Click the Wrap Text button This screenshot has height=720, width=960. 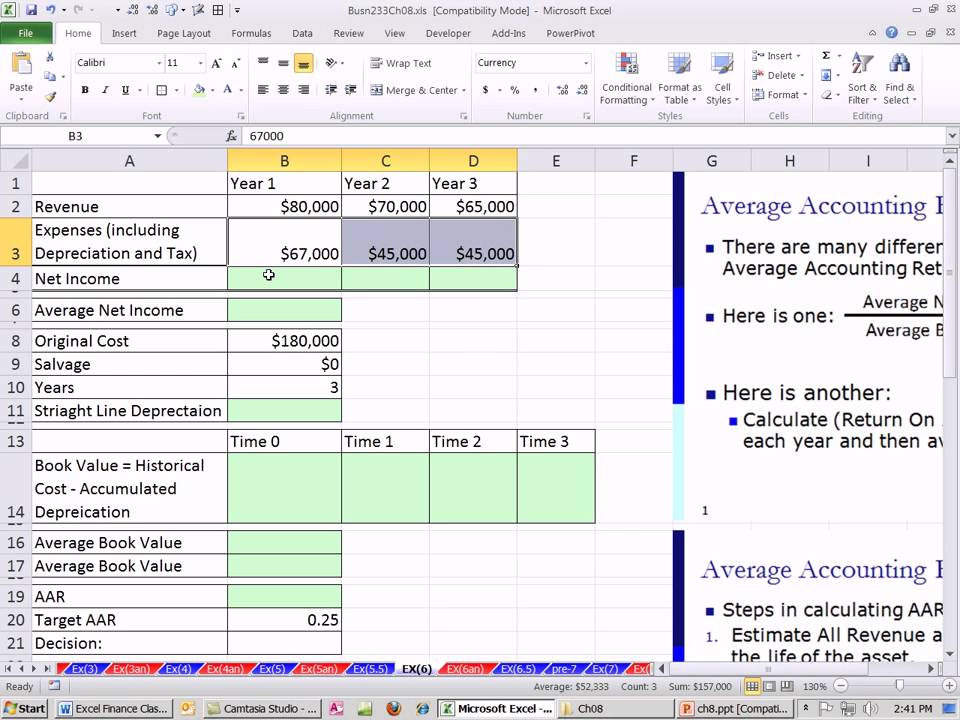point(401,63)
